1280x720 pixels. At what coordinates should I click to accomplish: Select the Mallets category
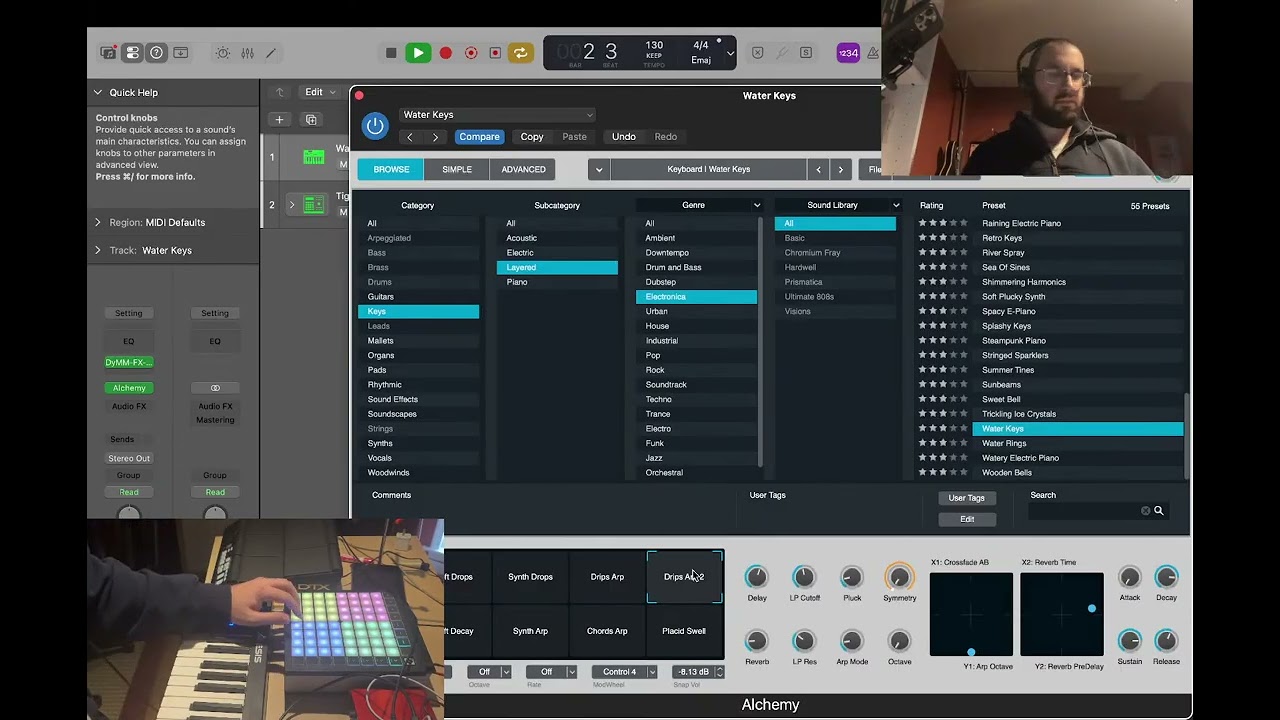pyautogui.click(x=419, y=341)
